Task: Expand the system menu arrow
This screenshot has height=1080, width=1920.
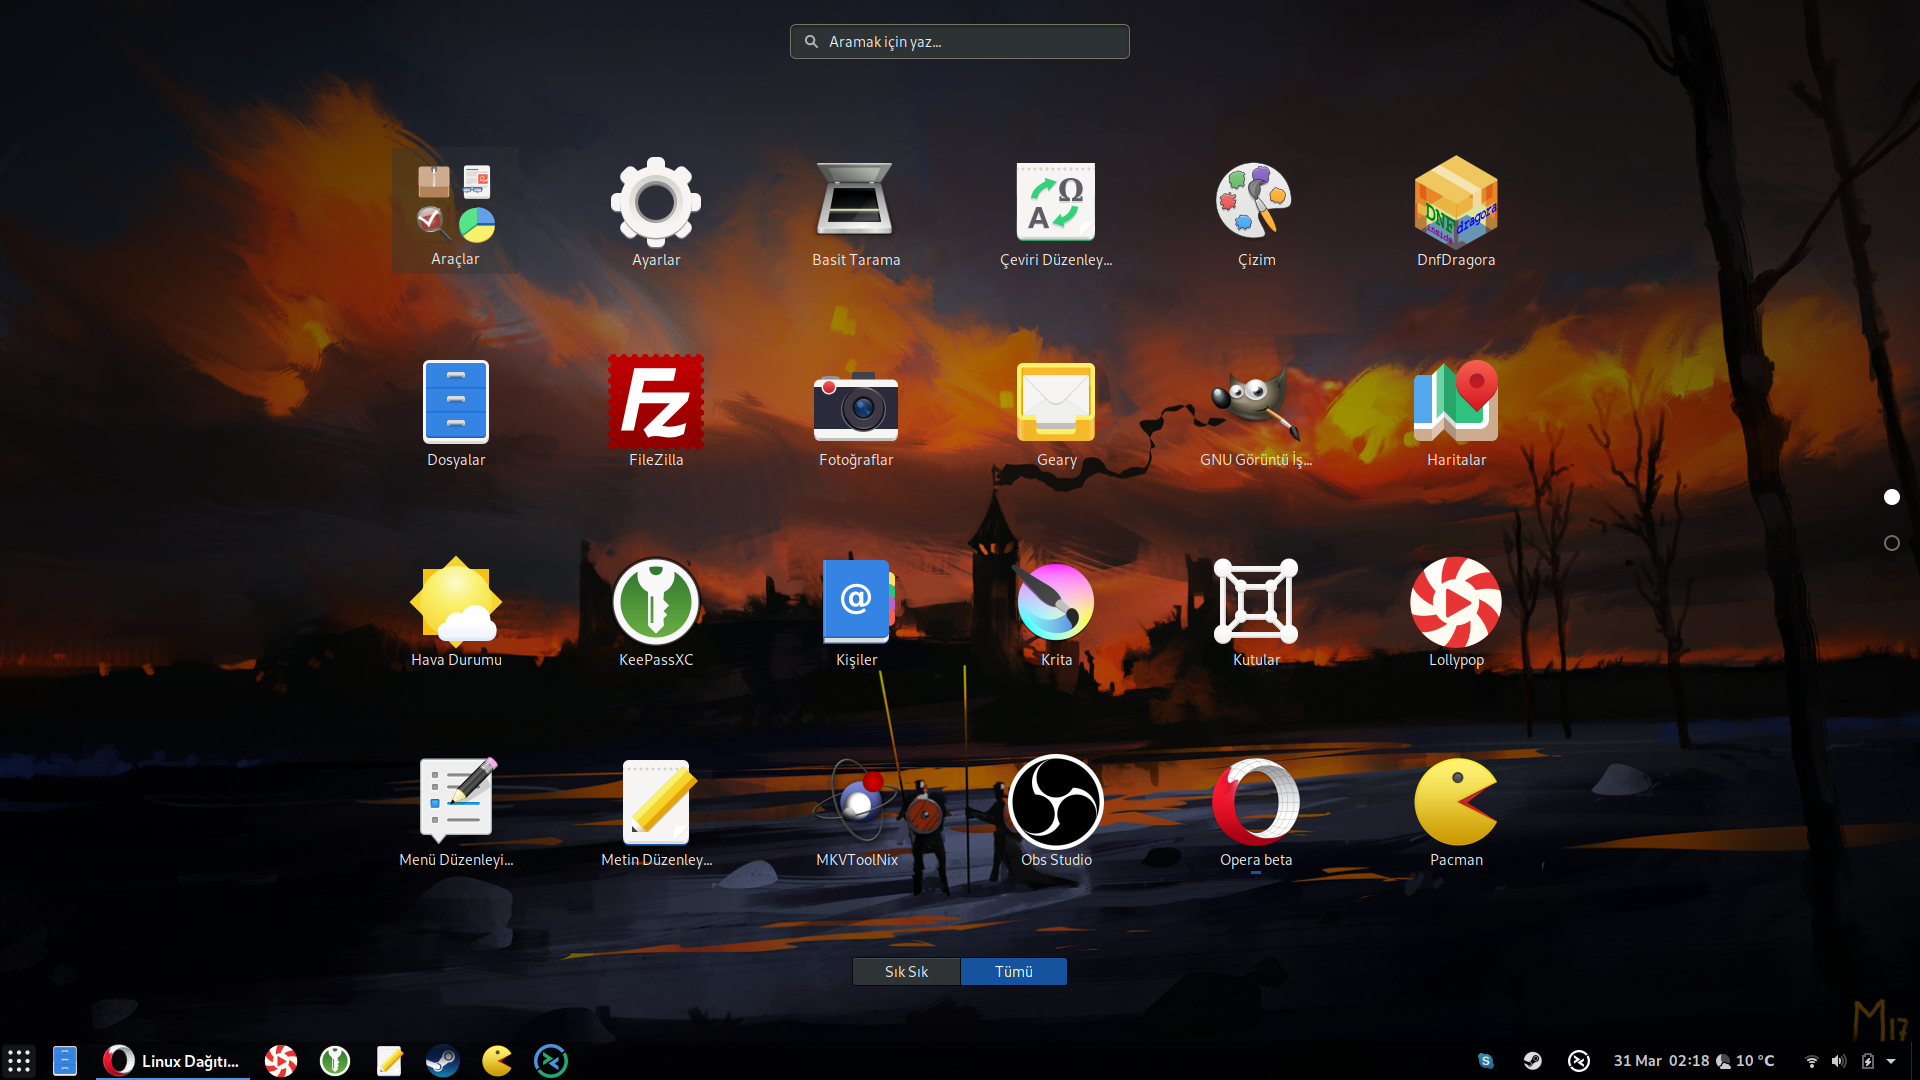Action: (1891, 1061)
